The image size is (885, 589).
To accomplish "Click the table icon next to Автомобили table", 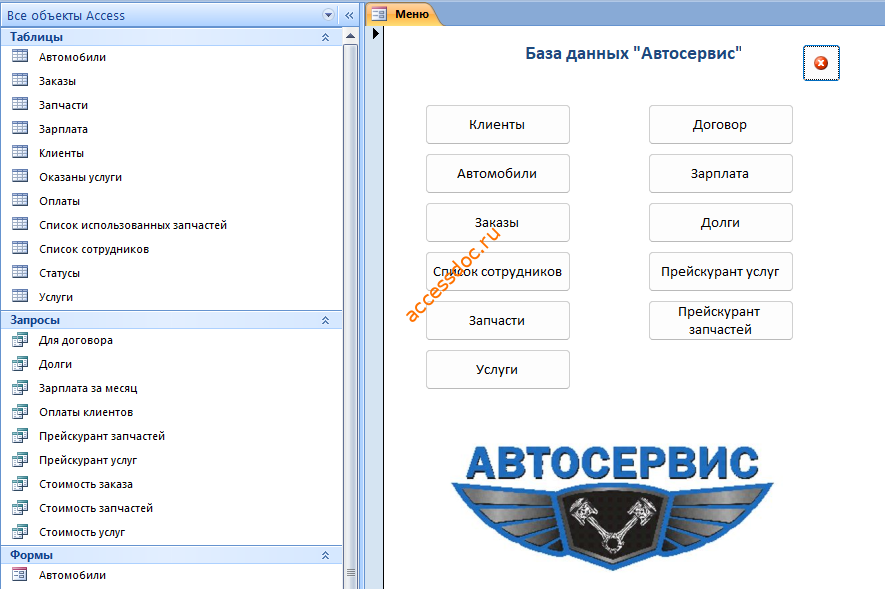I will click(20, 56).
